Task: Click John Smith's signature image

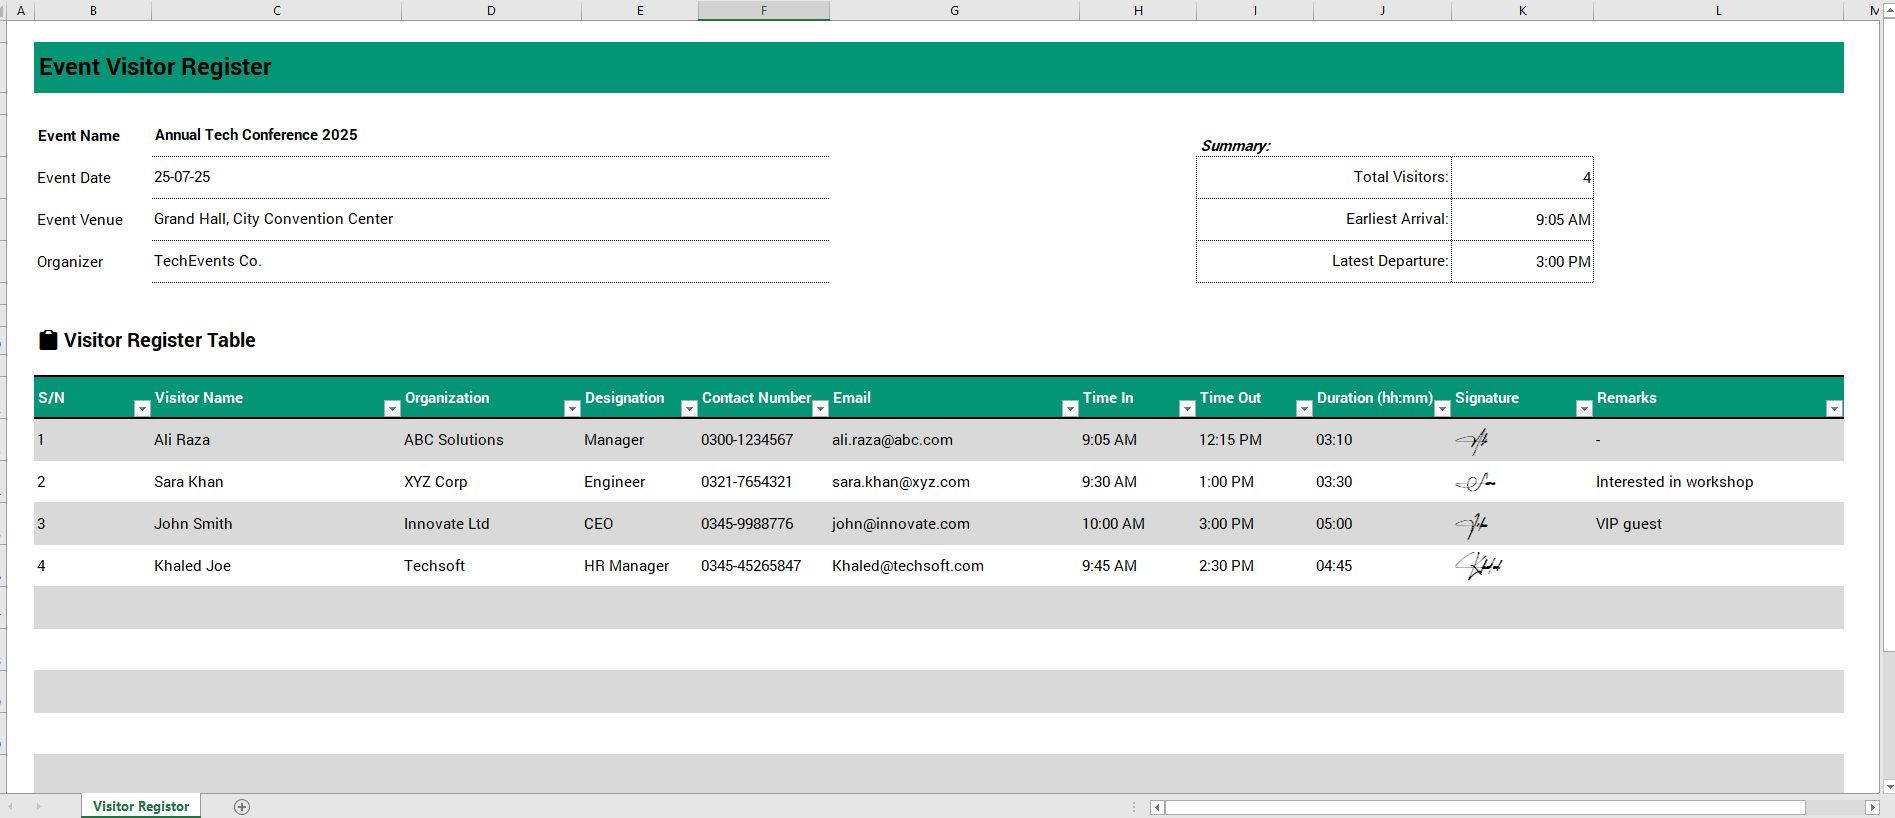Action: point(1472,524)
